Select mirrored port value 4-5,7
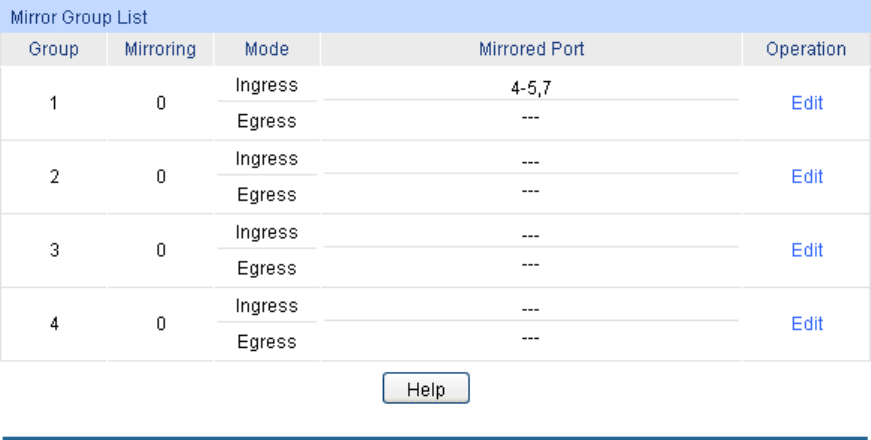Viewport: 871px width, 440px height. (x=530, y=88)
